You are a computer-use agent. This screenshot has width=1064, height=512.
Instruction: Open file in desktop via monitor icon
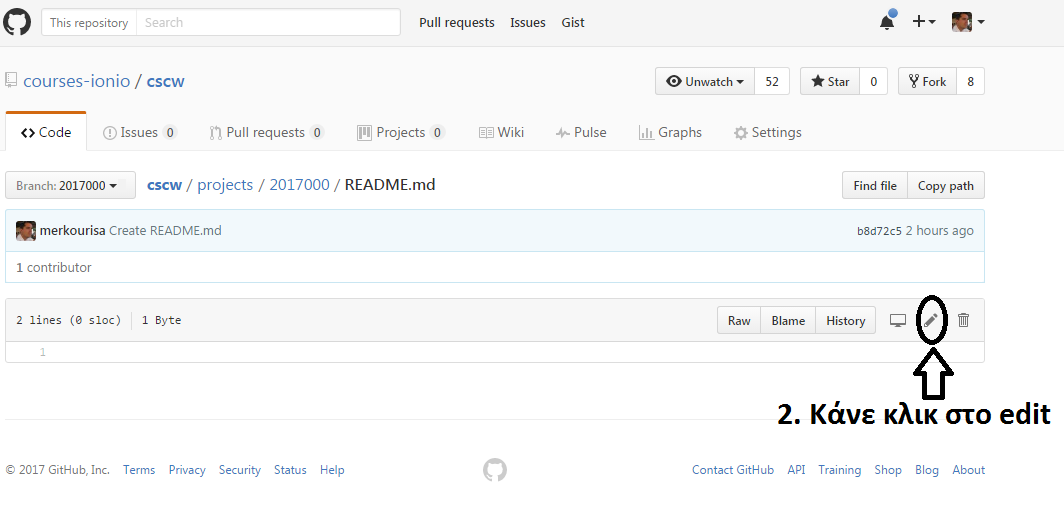click(x=898, y=320)
